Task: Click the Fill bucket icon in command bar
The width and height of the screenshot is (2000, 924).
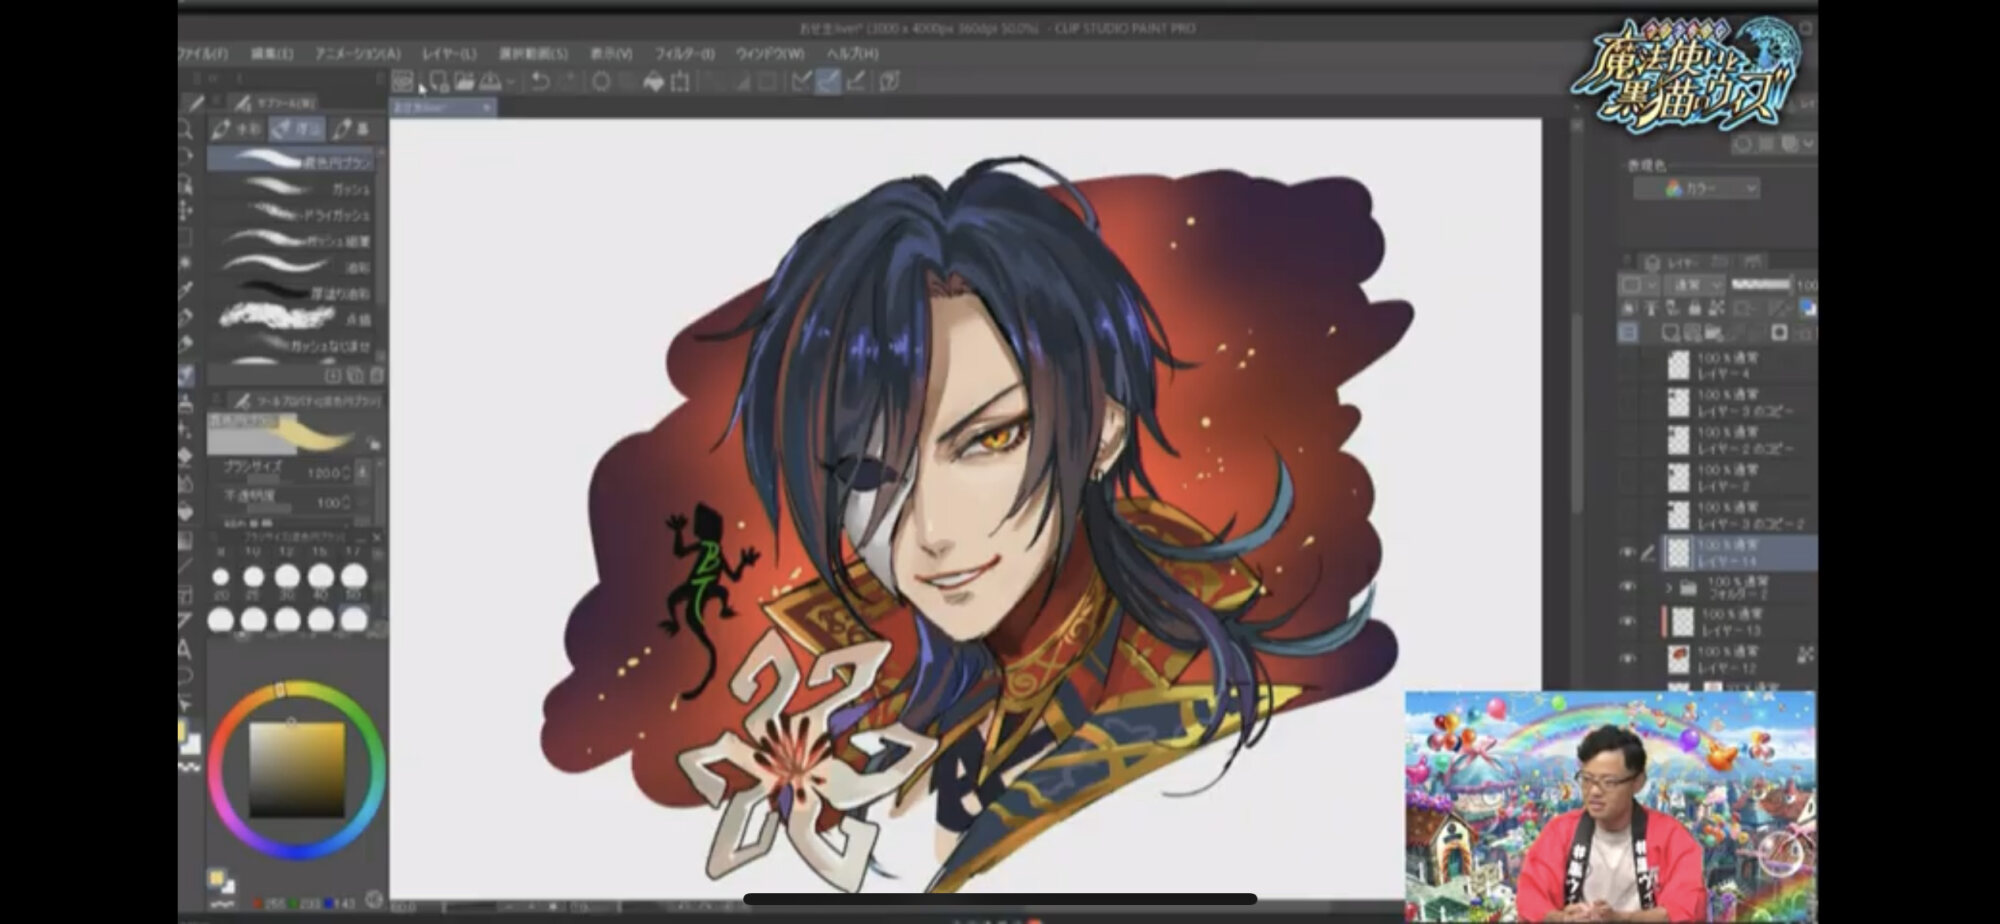Action: (654, 82)
